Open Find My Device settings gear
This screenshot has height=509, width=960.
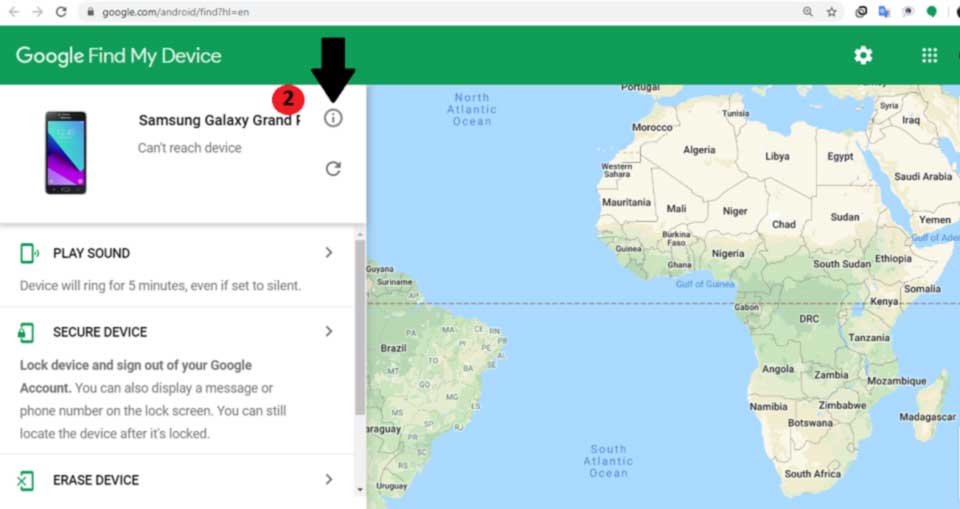(x=863, y=56)
